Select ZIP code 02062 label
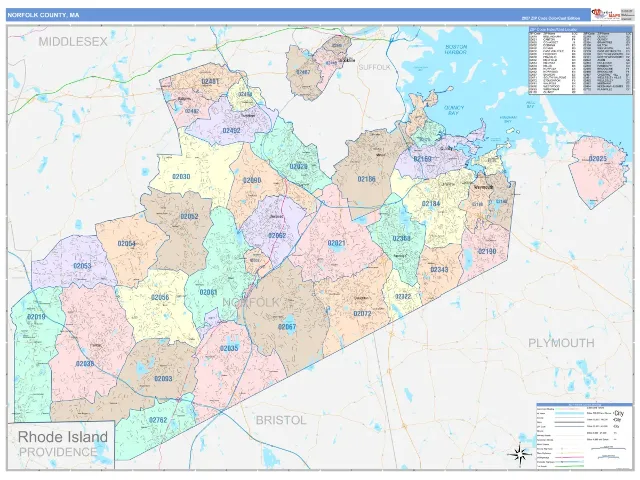This screenshot has width=640, height=480. click(x=277, y=236)
